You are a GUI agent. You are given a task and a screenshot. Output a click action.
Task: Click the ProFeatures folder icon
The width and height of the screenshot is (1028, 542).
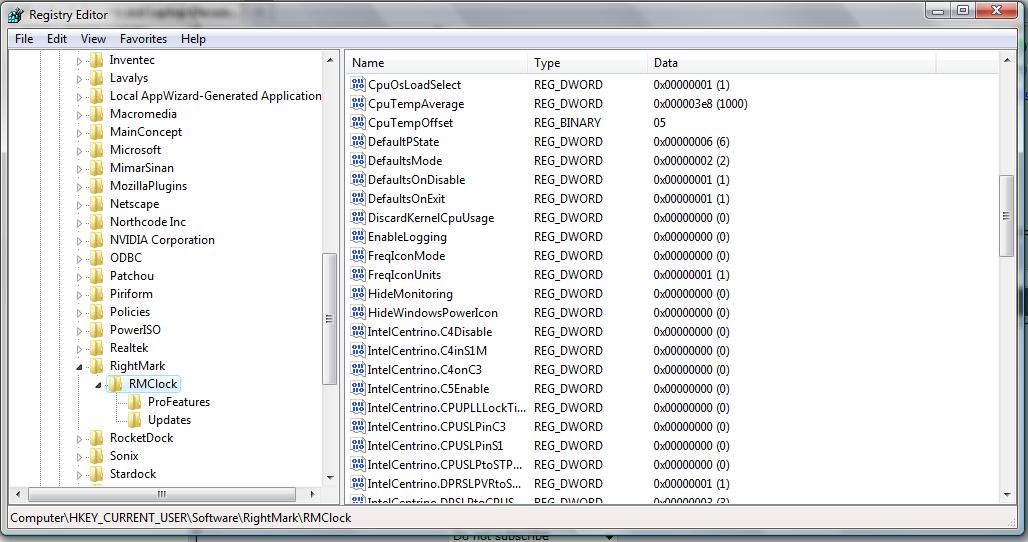(135, 402)
